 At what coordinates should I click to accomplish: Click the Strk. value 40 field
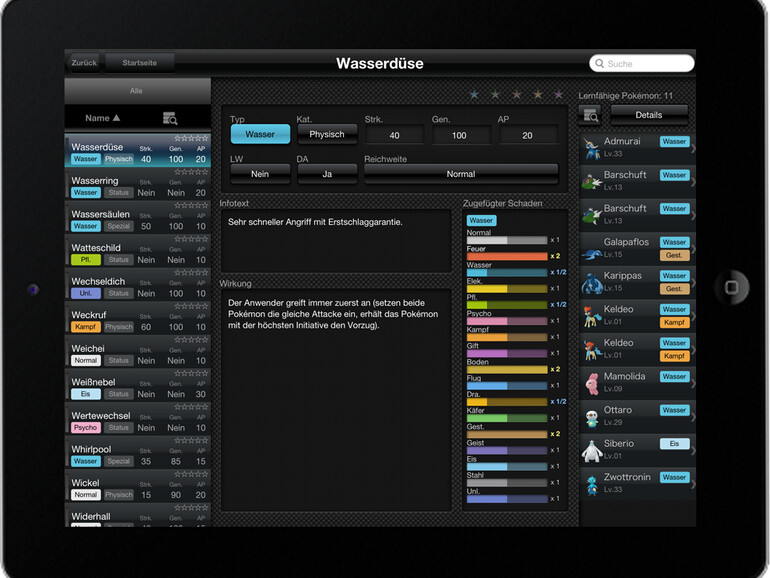(x=394, y=135)
